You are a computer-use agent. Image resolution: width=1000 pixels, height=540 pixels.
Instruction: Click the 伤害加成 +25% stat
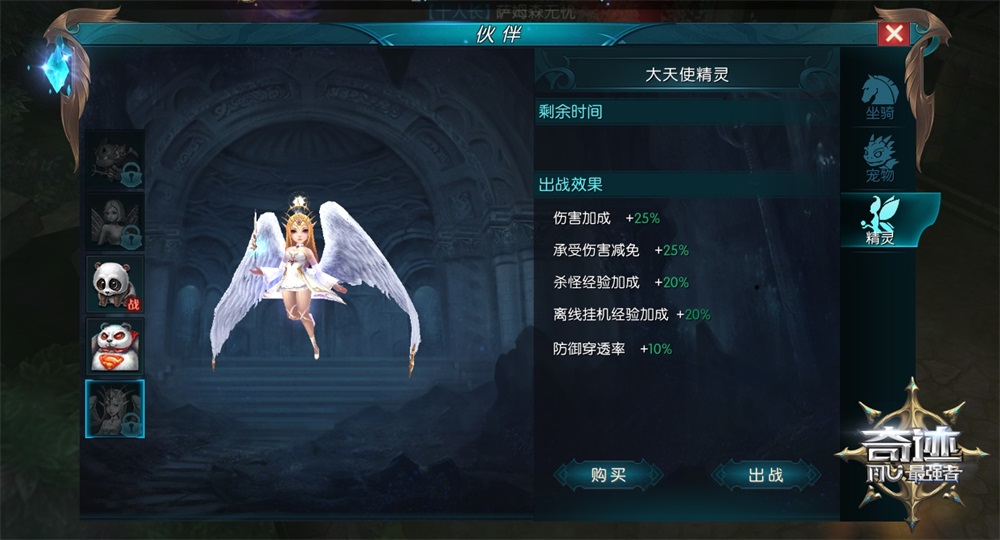pyautogui.click(x=606, y=218)
